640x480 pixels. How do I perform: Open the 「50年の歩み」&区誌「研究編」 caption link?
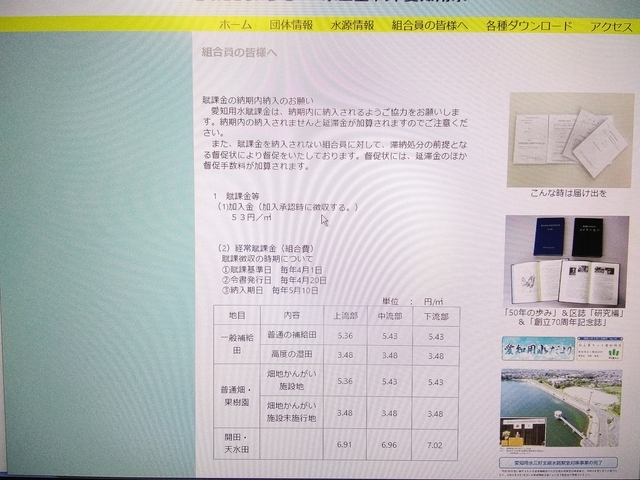565,313
